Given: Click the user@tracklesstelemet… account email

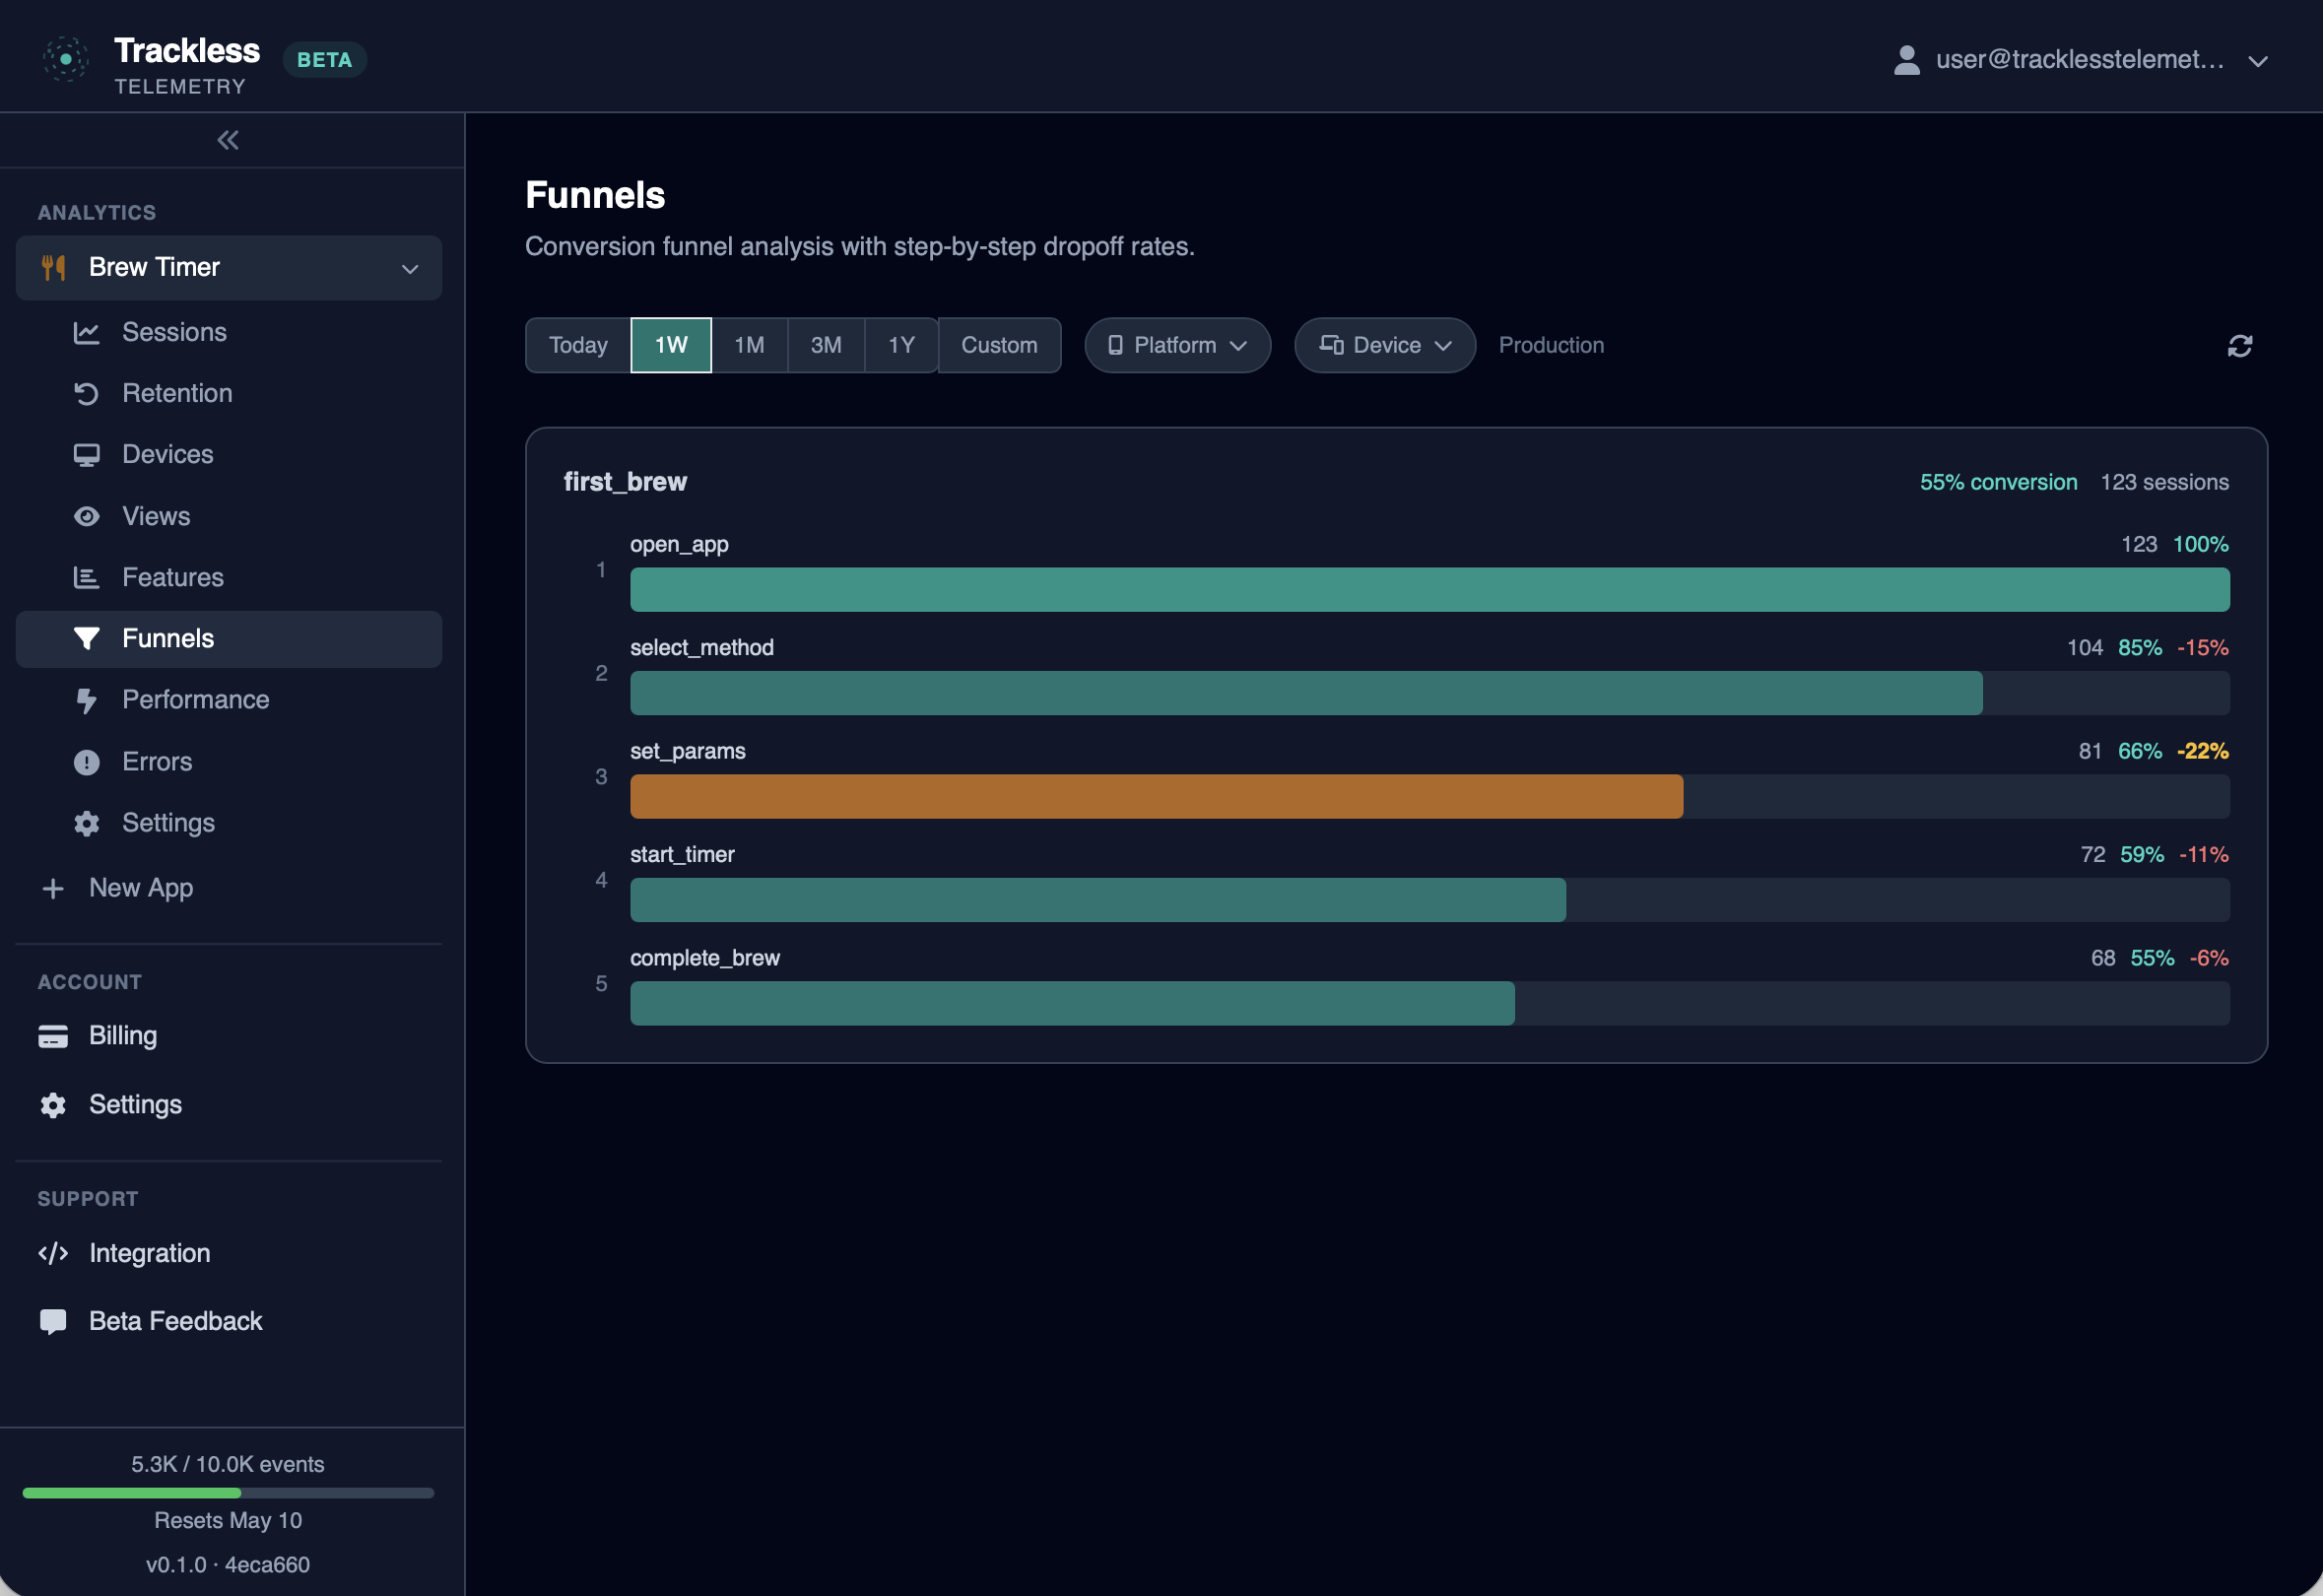Looking at the screenshot, I should click(2080, 60).
